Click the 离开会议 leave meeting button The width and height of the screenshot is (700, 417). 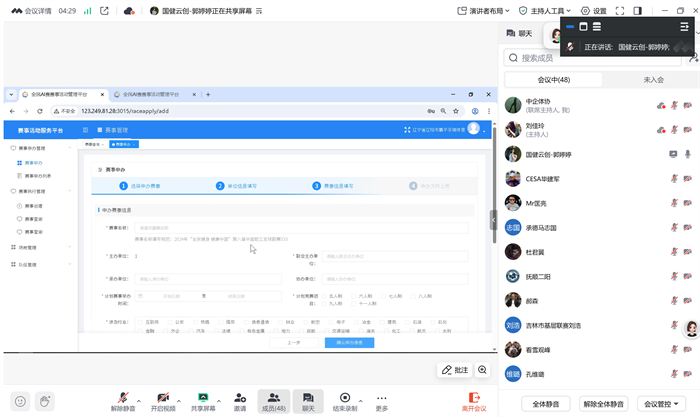click(473, 400)
